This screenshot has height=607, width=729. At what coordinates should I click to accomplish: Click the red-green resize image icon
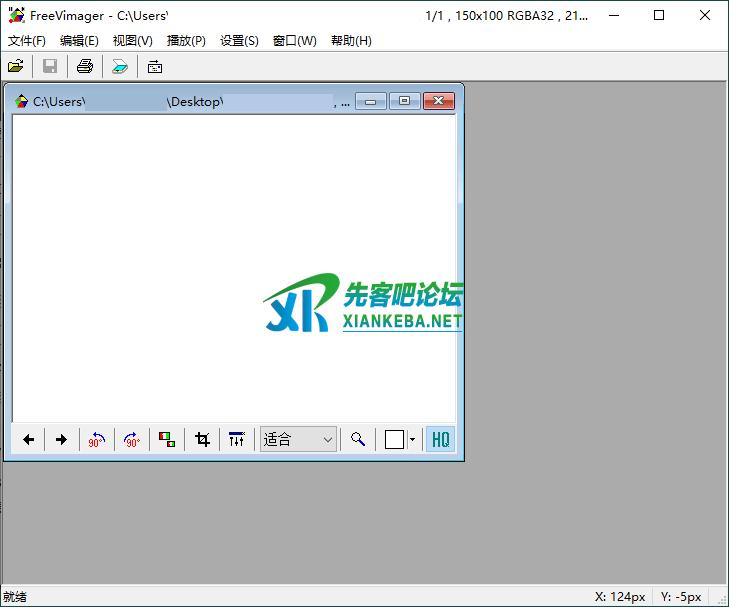pyautogui.click(x=167, y=439)
